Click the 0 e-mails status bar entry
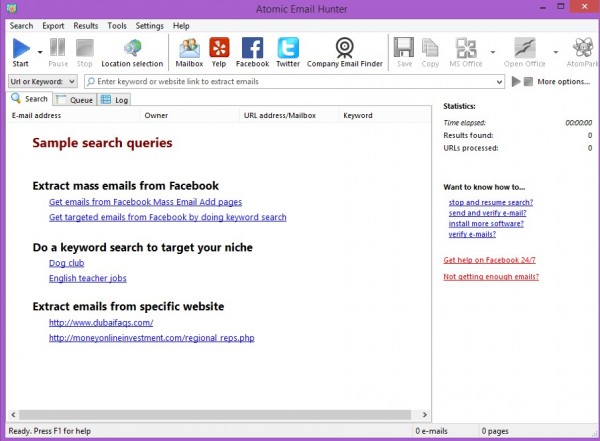This screenshot has height=441, width=600. pyautogui.click(x=431, y=431)
